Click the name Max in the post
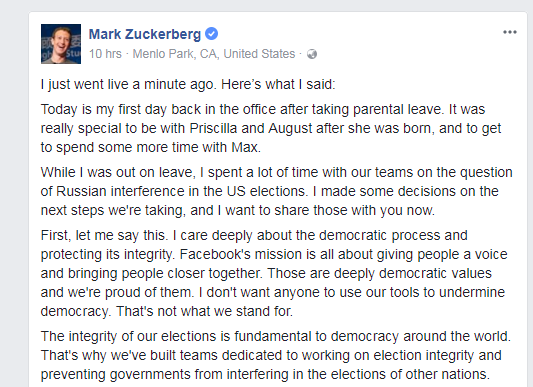This screenshot has width=533, height=387. tap(246, 147)
